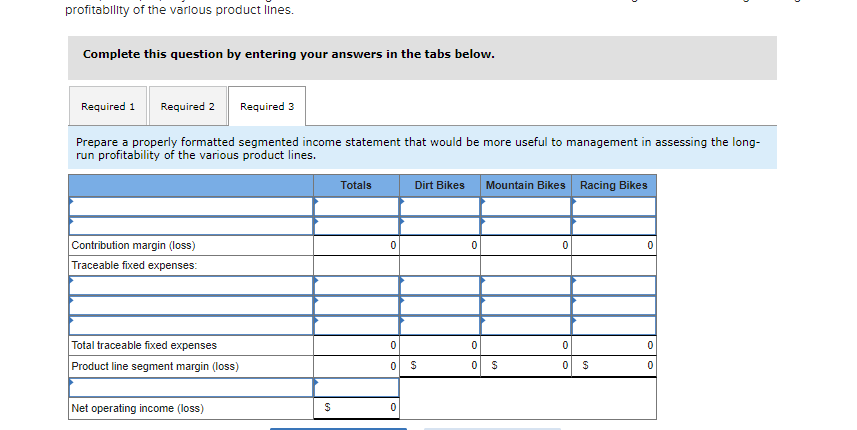Click Mountain Bikes cell in first row under headers

pyautogui.click(x=526, y=207)
